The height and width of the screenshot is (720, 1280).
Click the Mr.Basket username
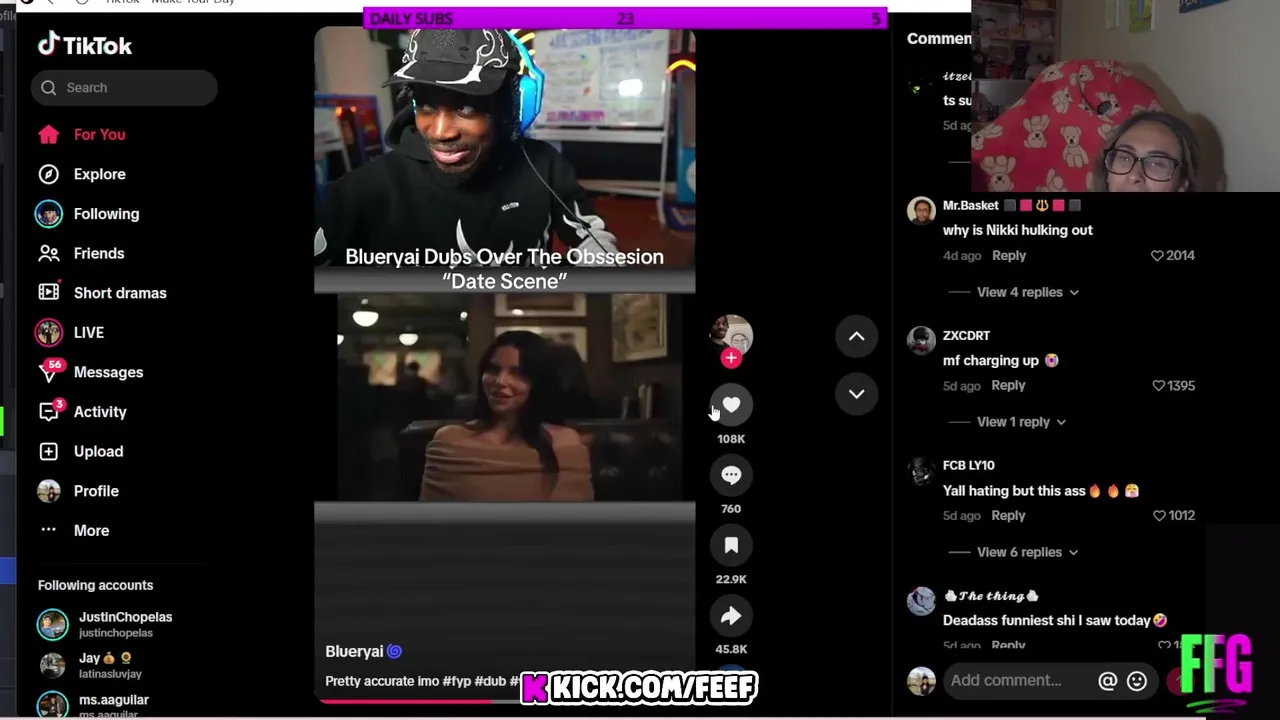pos(971,205)
